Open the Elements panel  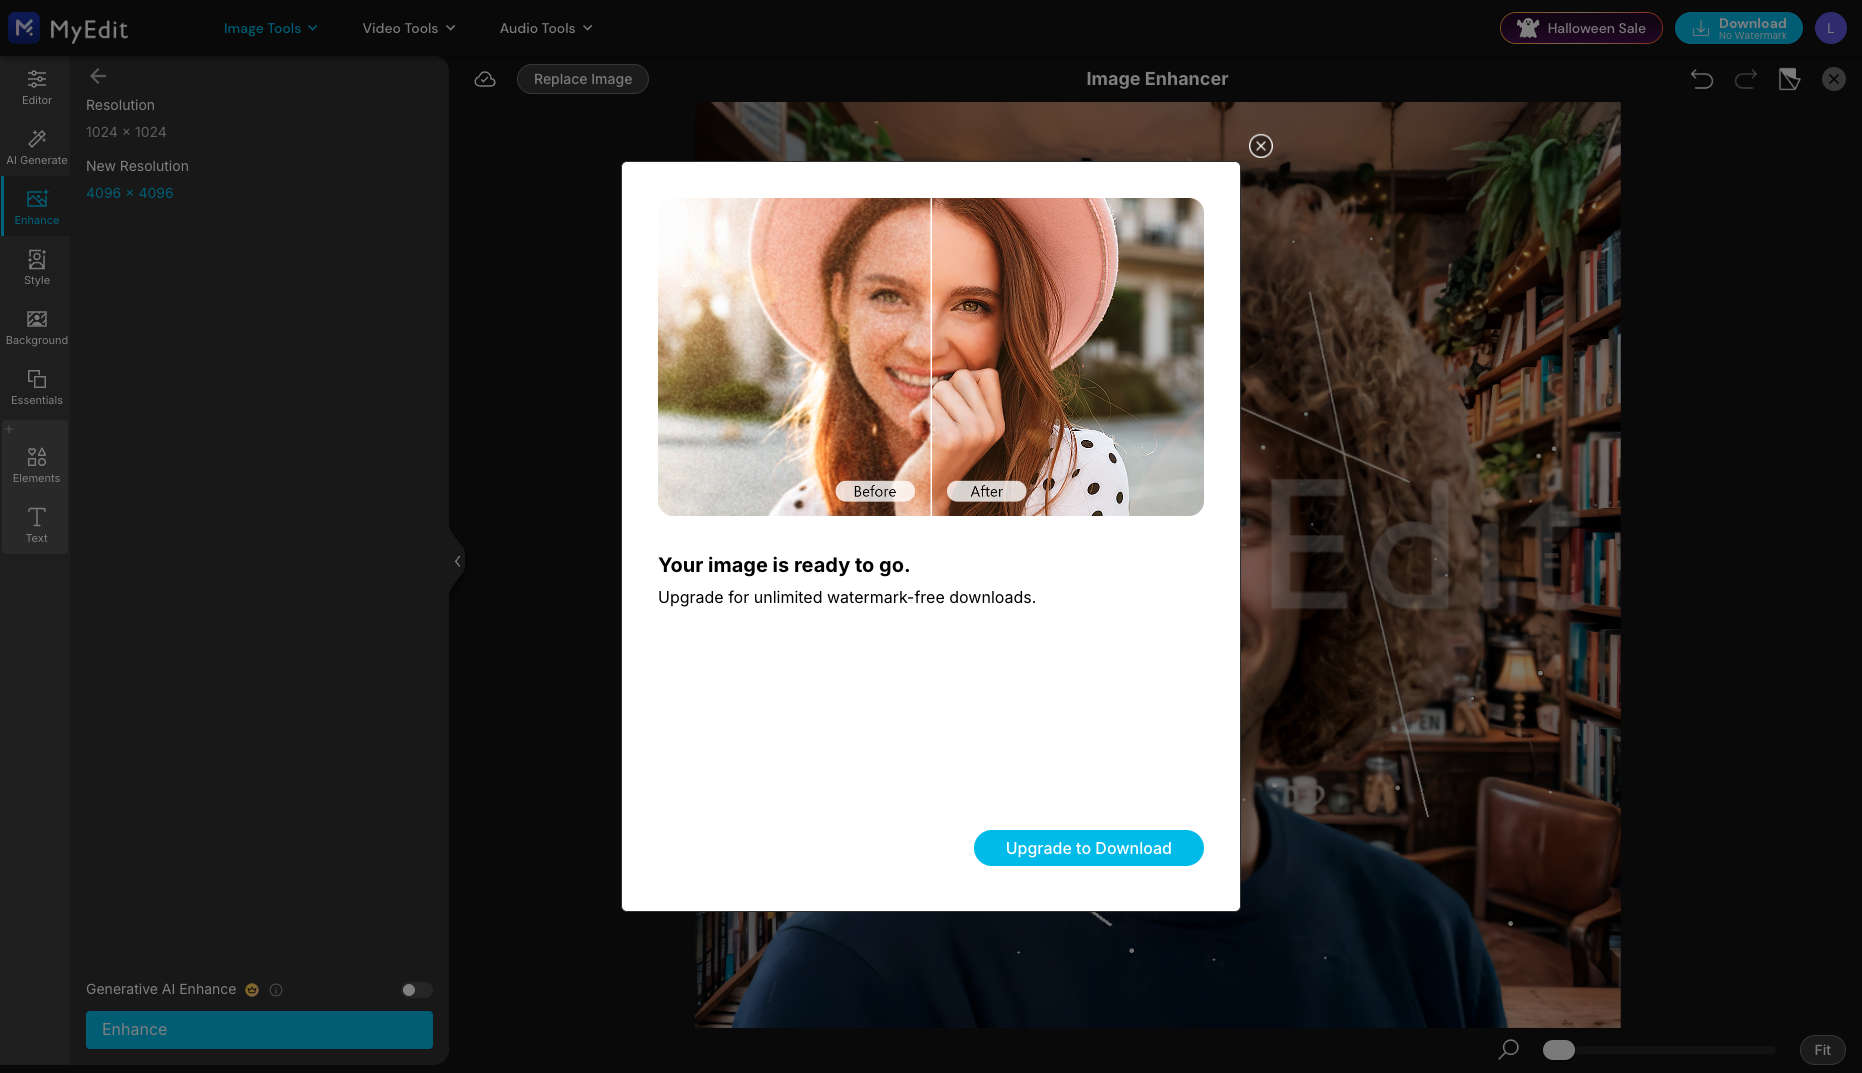[37, 465]
